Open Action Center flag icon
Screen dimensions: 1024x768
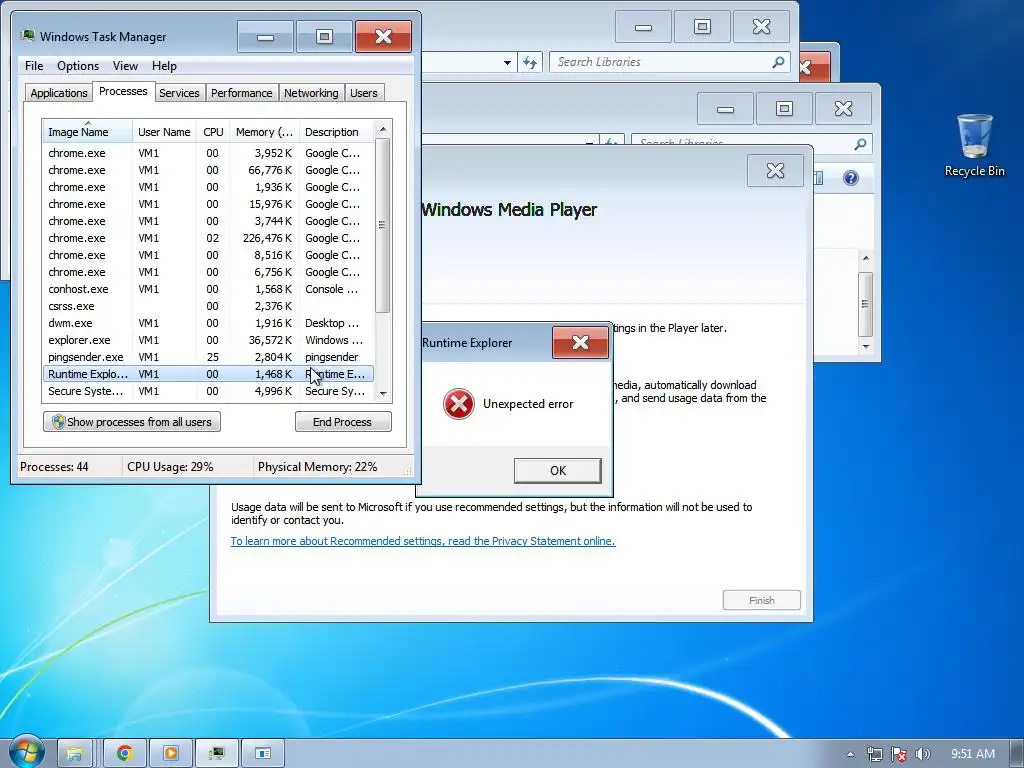point(899,754)
